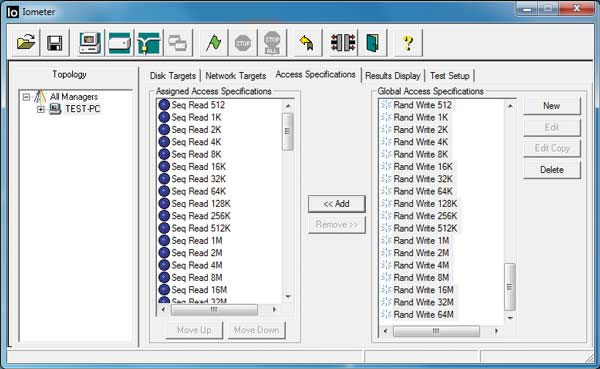
Task: Select the TEST-PC computer icon
Action: point(55,109)
